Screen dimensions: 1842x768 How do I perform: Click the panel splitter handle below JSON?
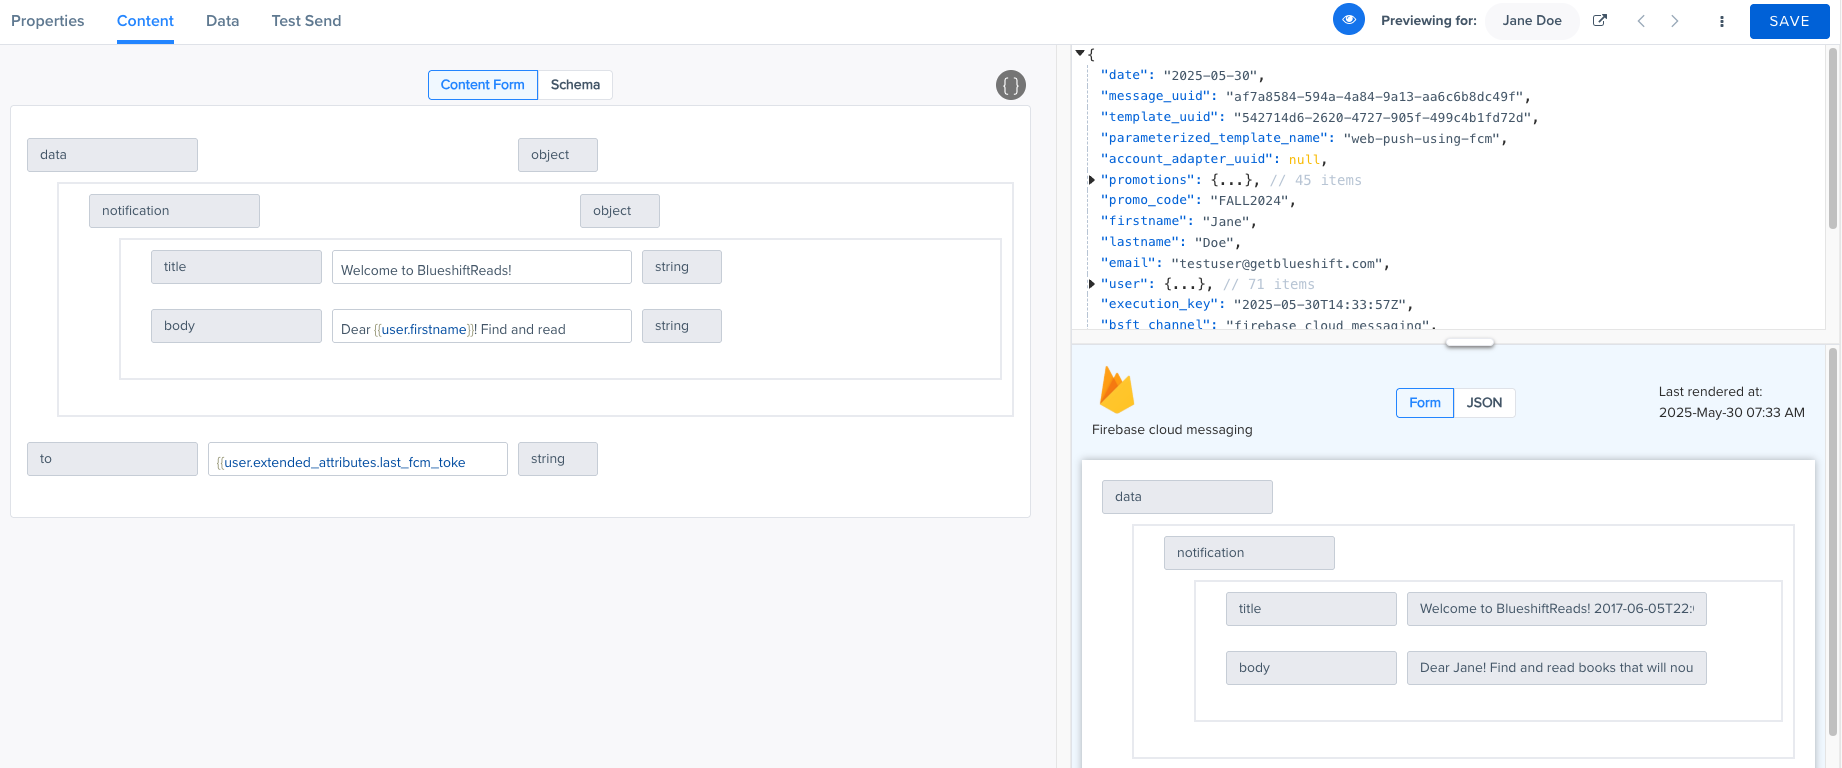pyautogui.click(x=1470, y=343)
